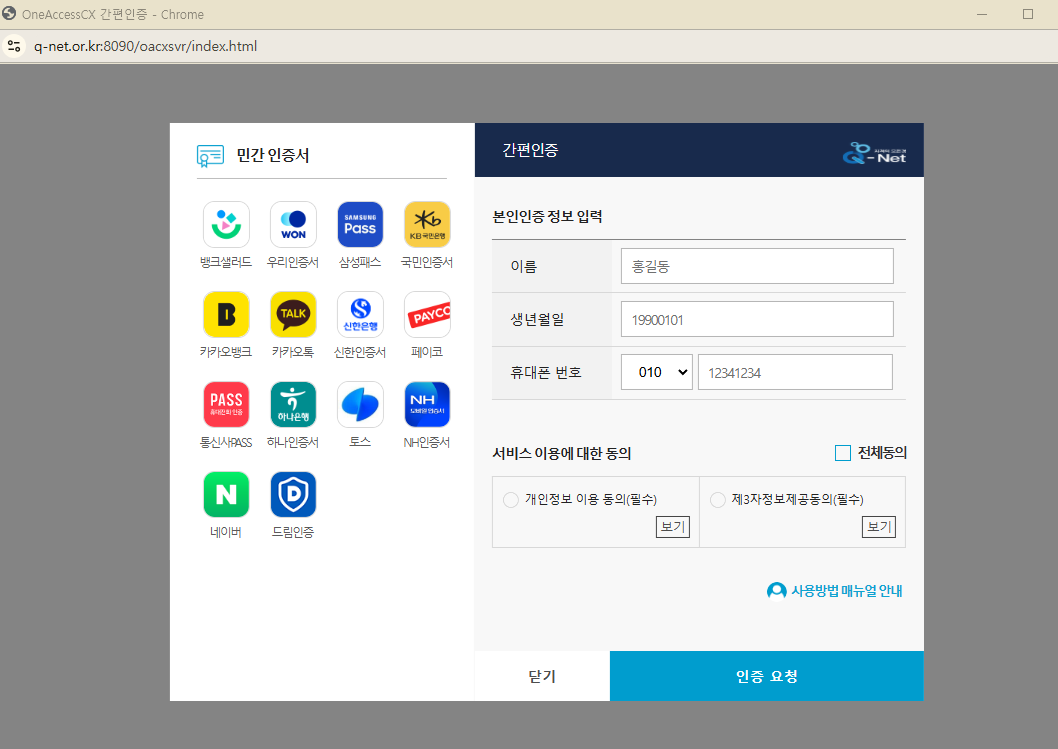Choose the KakaoTalk (카카오톡) certificate icon
The width and height of the screenshot is (1058, 749).
point(293,314)
